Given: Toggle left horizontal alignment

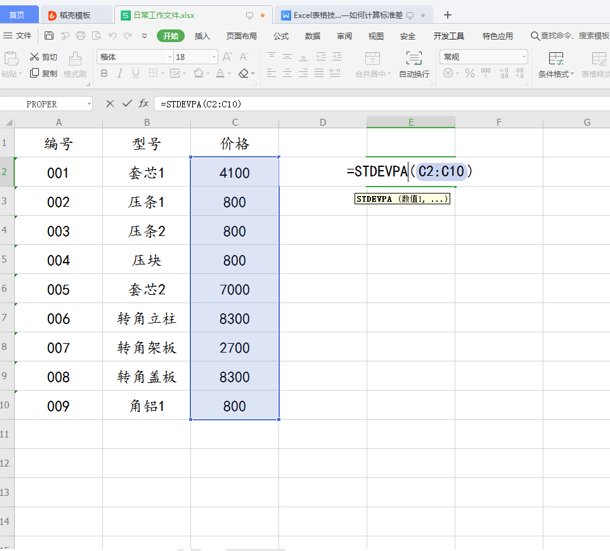Looking at the screenshot, I should coord(271,73).
